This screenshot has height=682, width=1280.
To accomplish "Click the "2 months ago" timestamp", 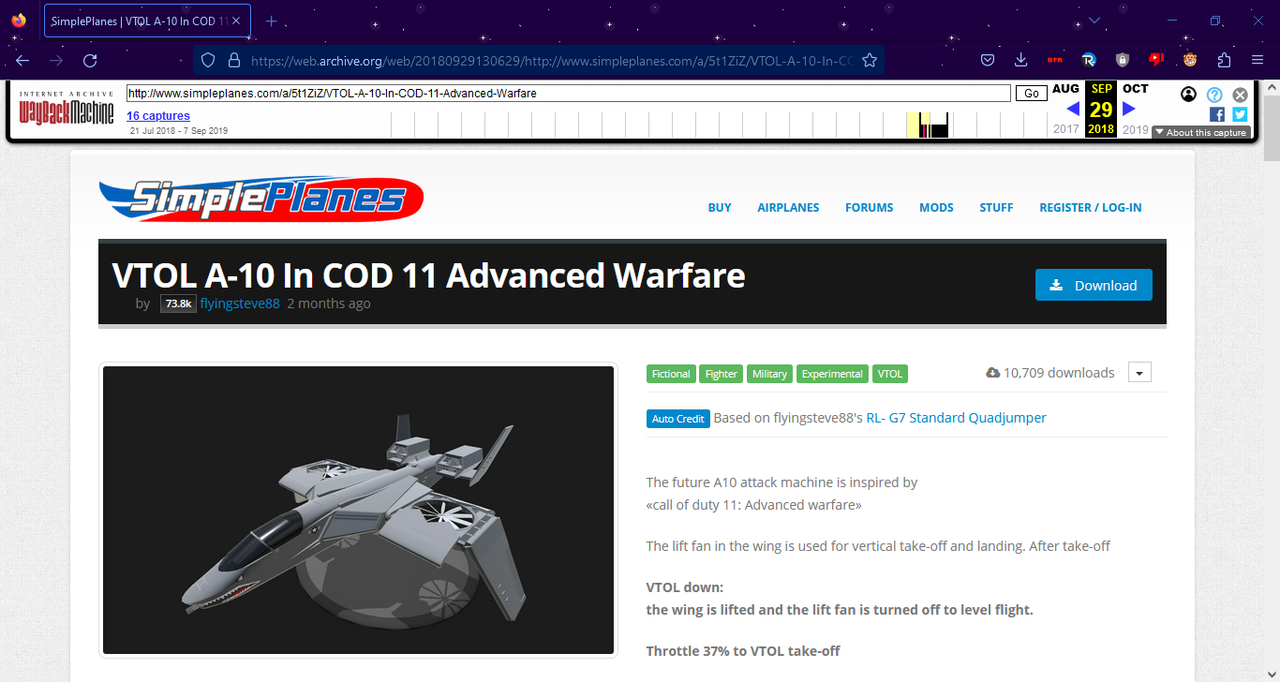I will click(x=328, y=303).
